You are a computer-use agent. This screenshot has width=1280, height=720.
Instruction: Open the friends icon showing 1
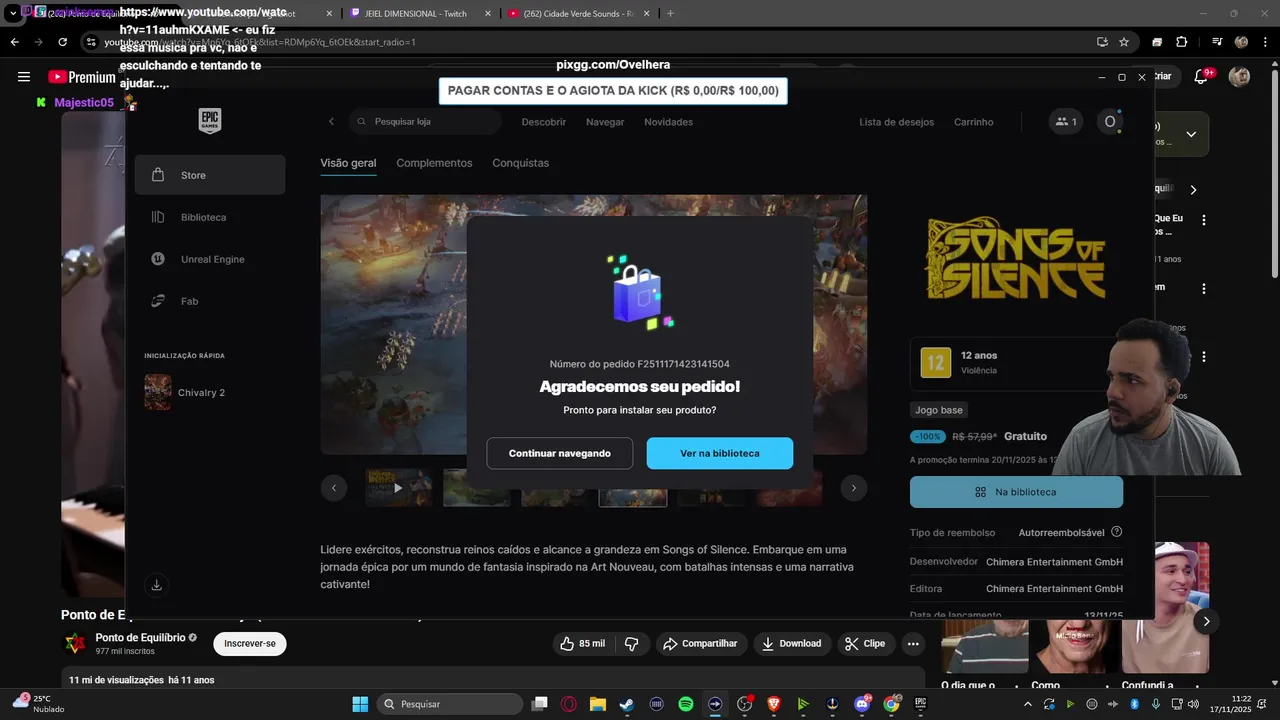(1065, 122)
